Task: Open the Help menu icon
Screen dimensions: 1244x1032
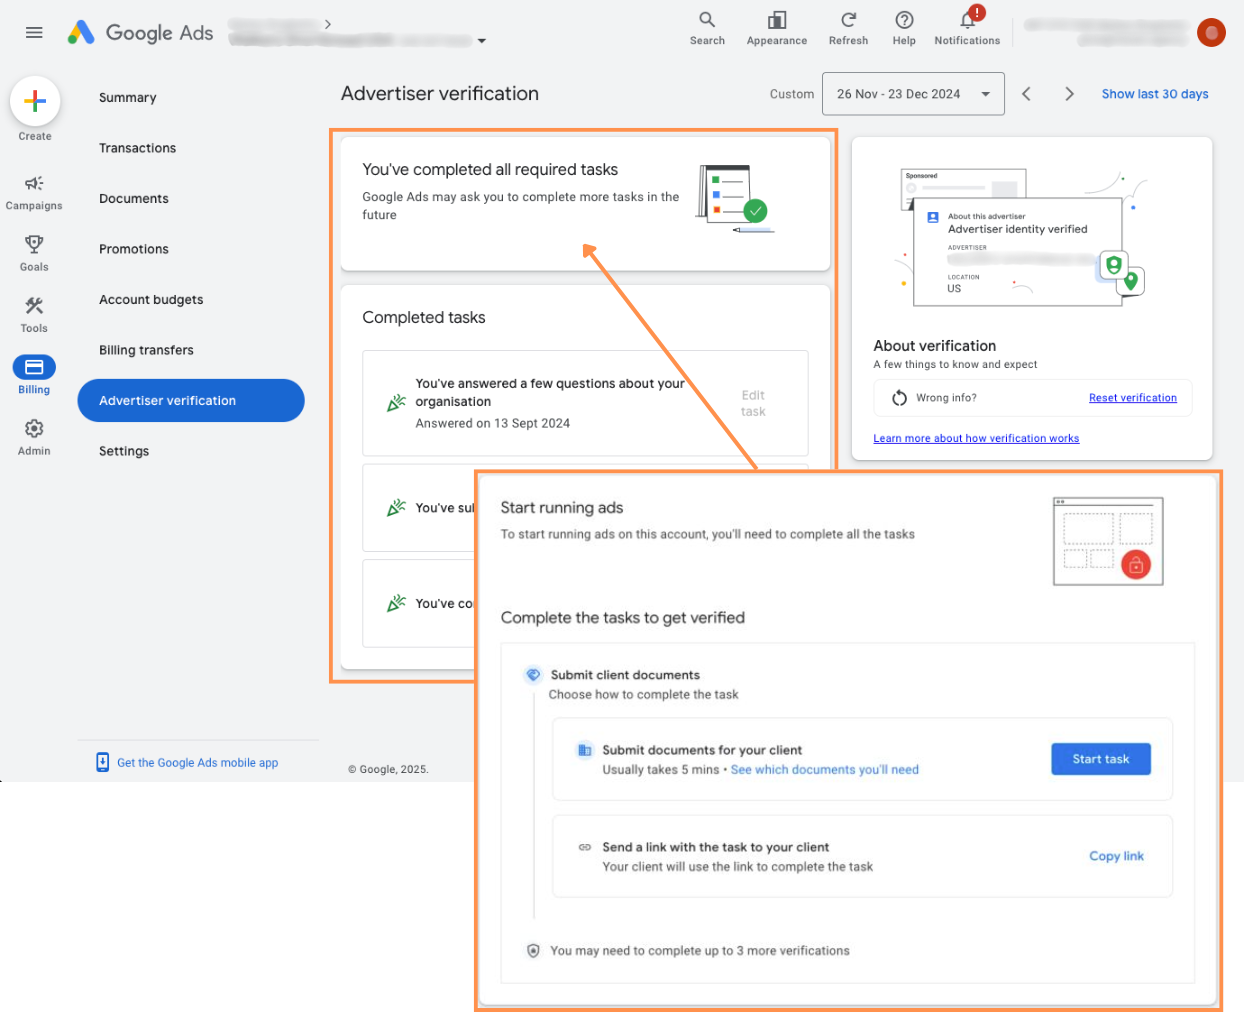Action: point(904,28)
